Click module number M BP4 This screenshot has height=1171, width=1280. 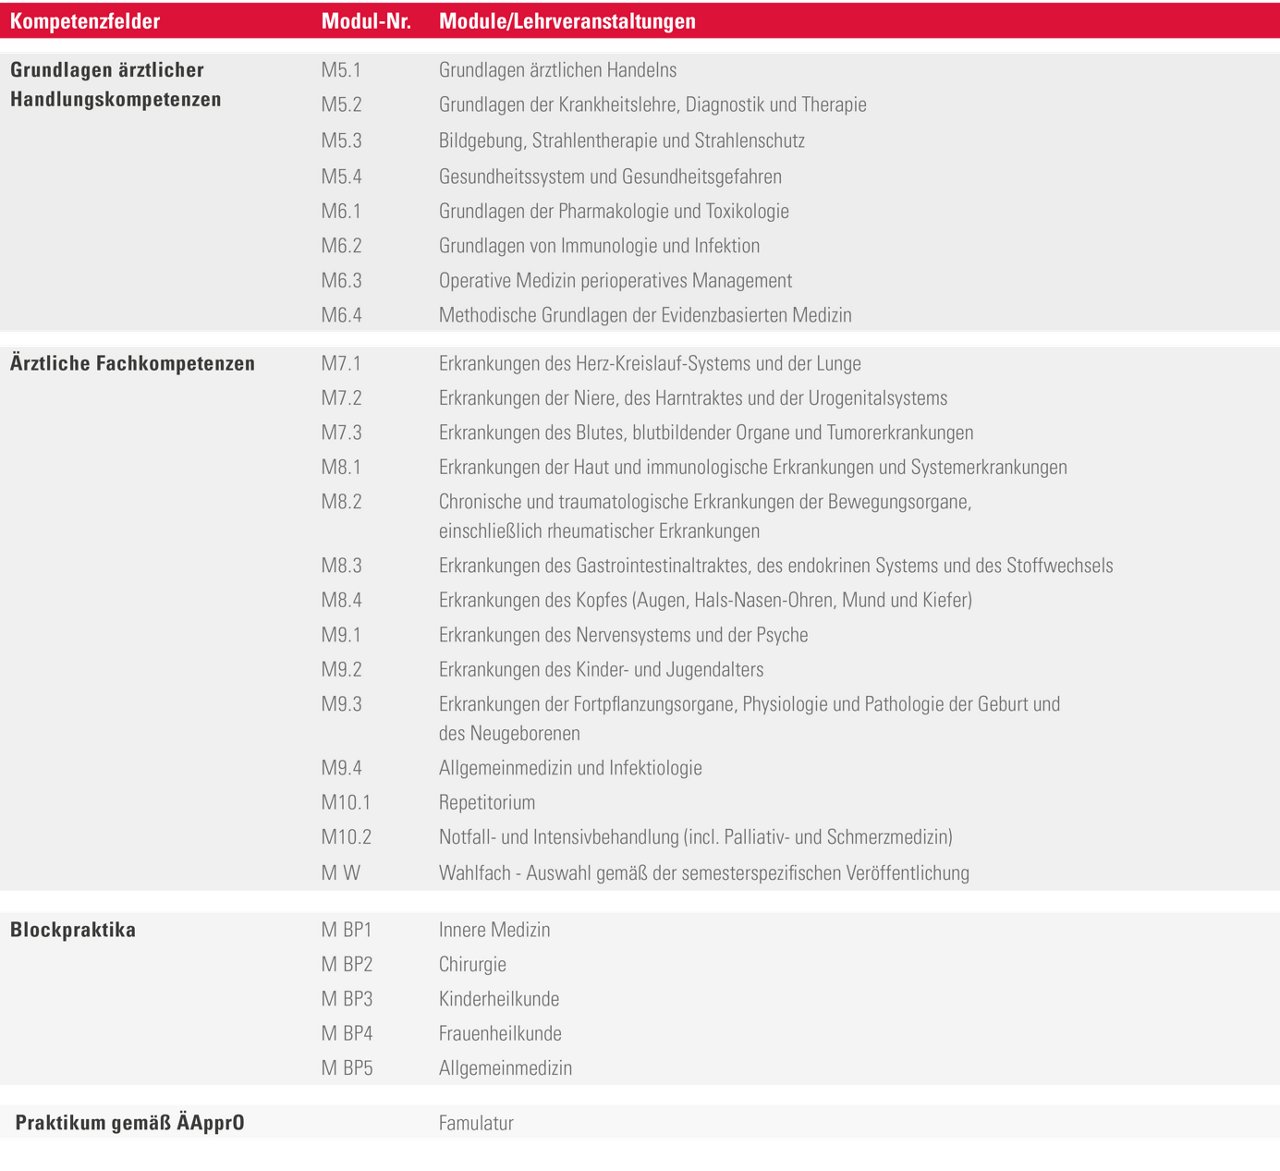346,1034
